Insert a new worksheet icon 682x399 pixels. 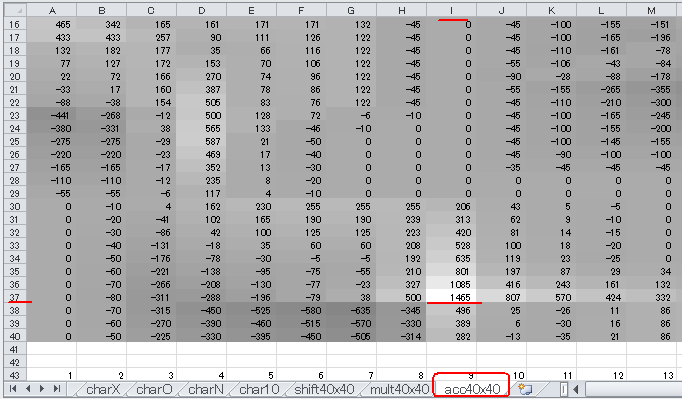(x=525, y=389)
